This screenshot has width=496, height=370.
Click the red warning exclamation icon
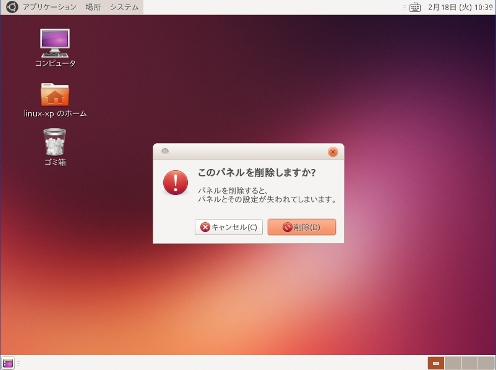175,182
